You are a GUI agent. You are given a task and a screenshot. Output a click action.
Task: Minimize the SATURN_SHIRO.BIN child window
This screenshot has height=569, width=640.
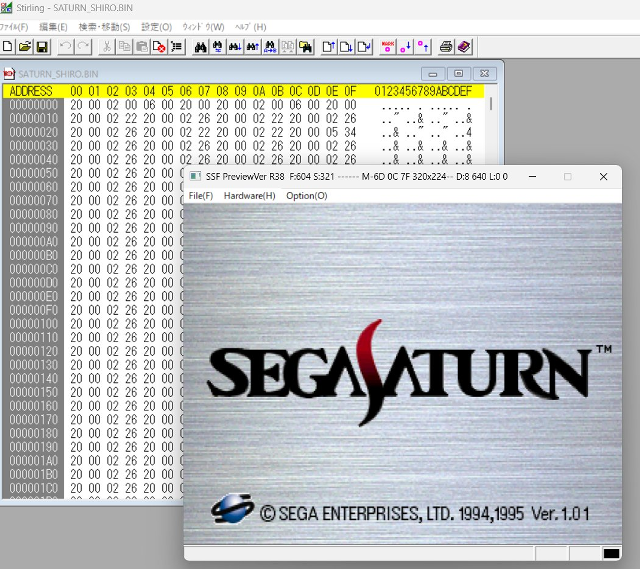click(x=433, y=74)
